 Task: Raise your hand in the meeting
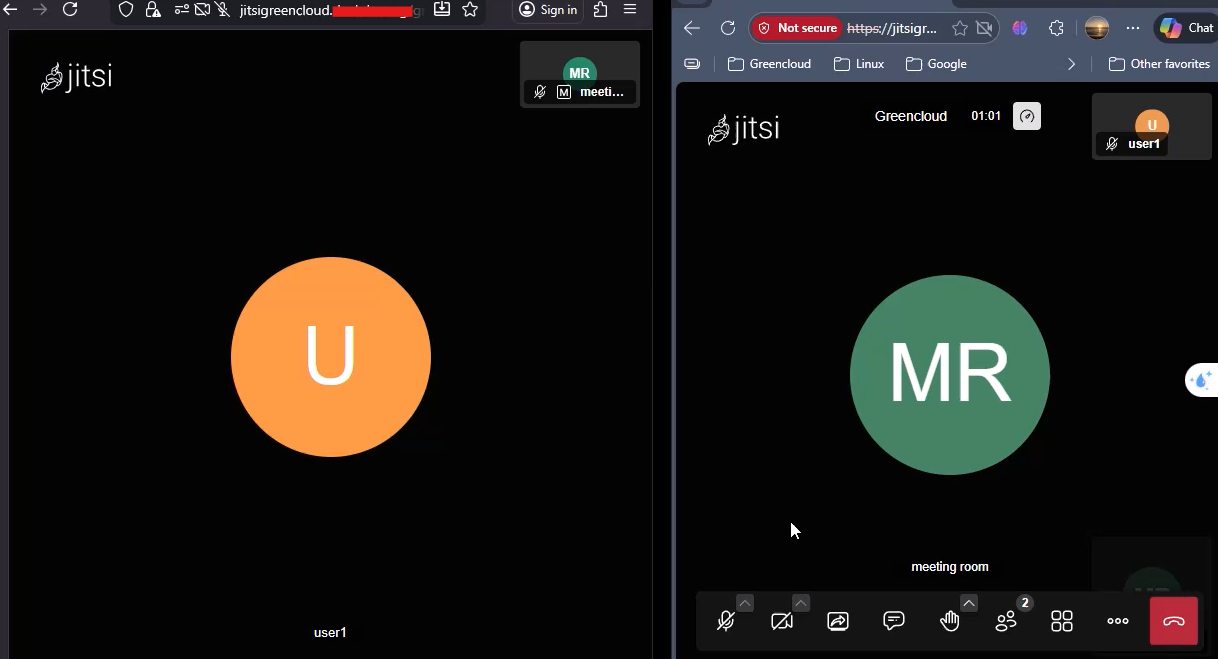coord(950,621)
